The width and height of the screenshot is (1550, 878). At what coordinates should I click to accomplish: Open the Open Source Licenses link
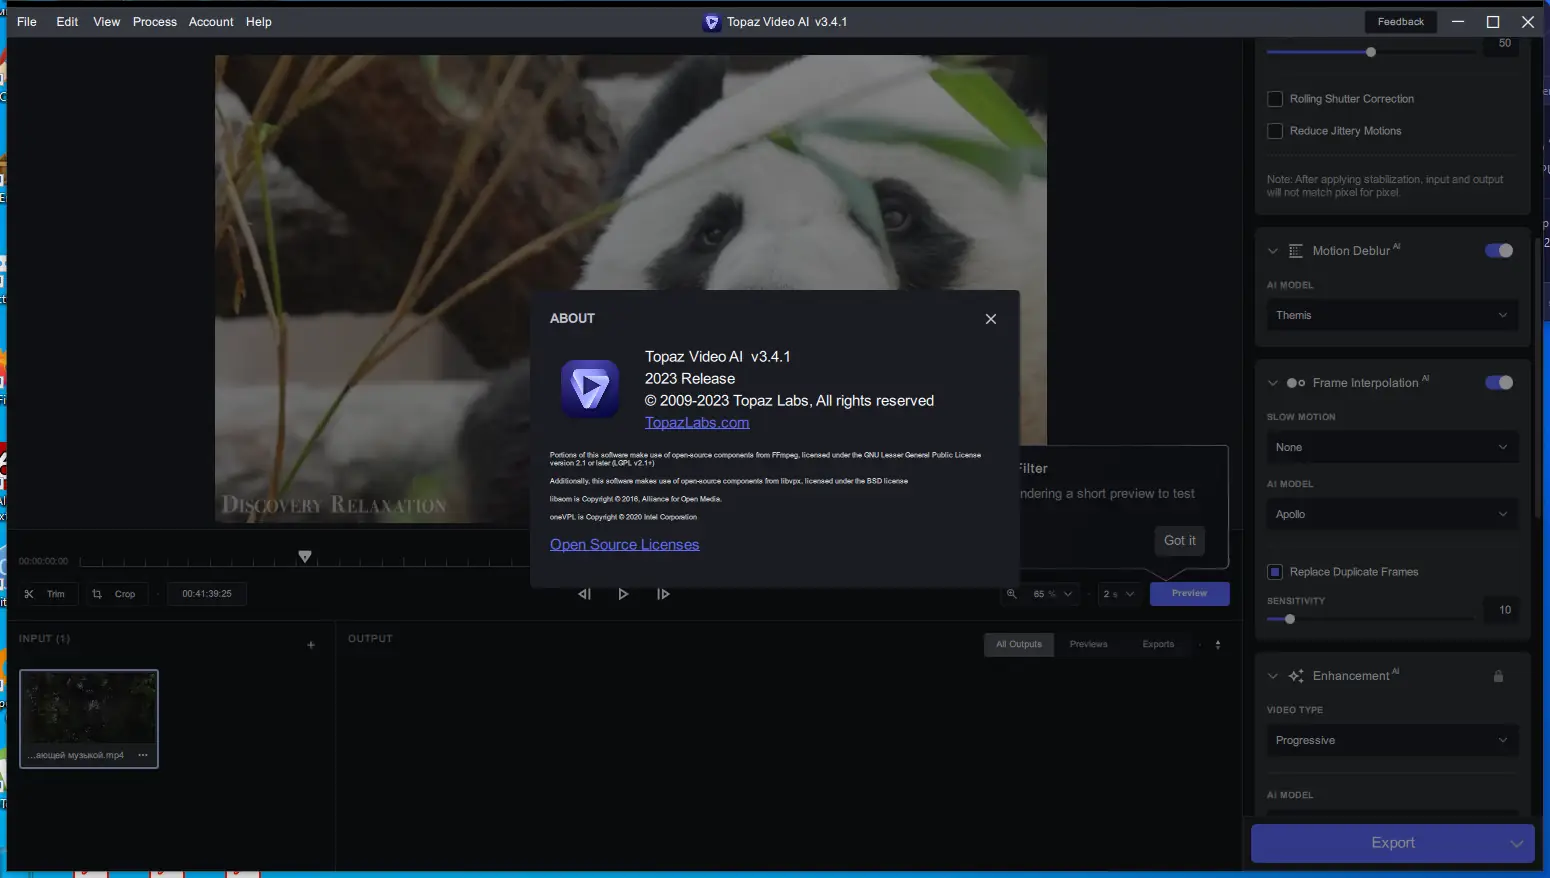[x=625, y=545]
